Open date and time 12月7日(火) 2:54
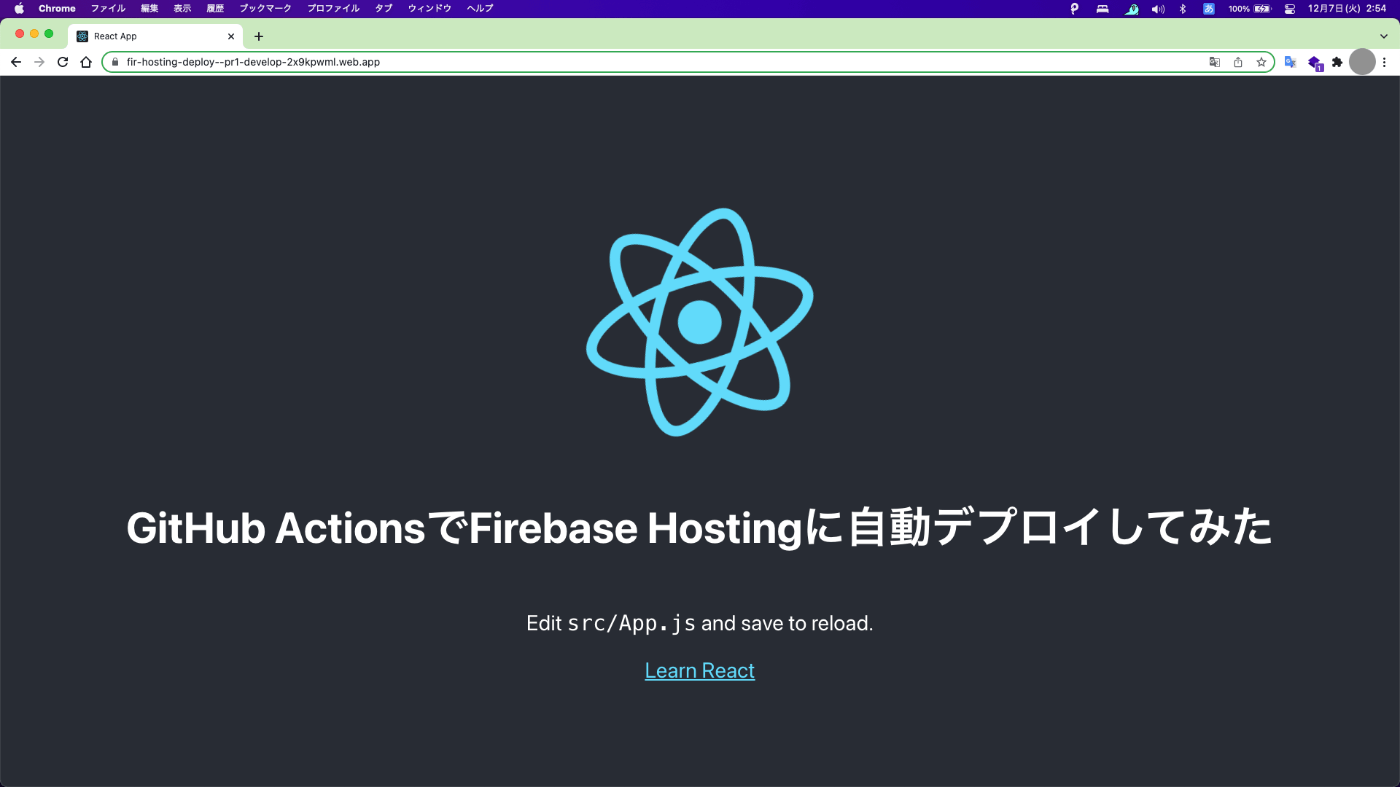Viewport: 1400px width, 787px height. [x=1346, y=8]
